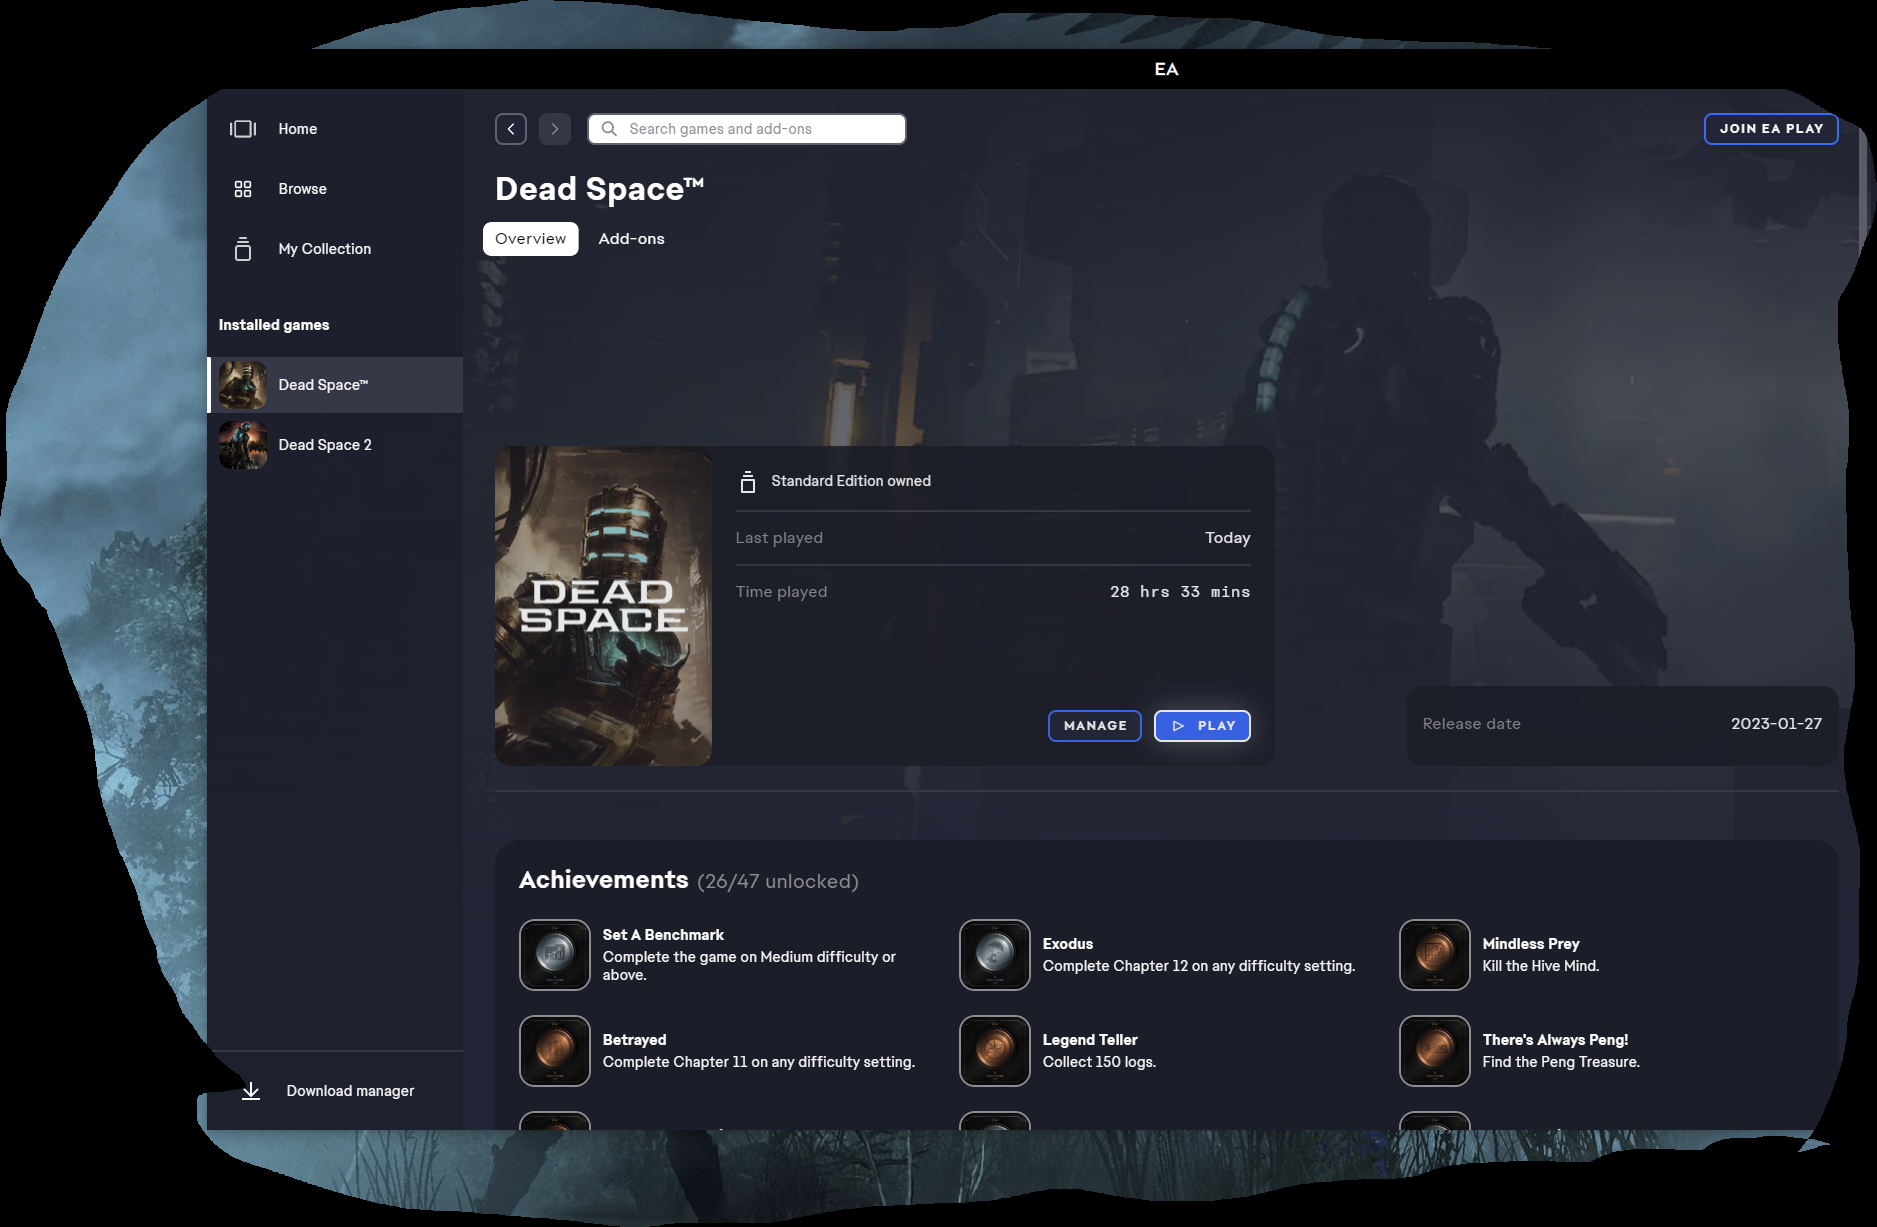Click the Exodus achievement icon
The width and height of the screenshot is (1877, 1227).
tap(995, 955)
